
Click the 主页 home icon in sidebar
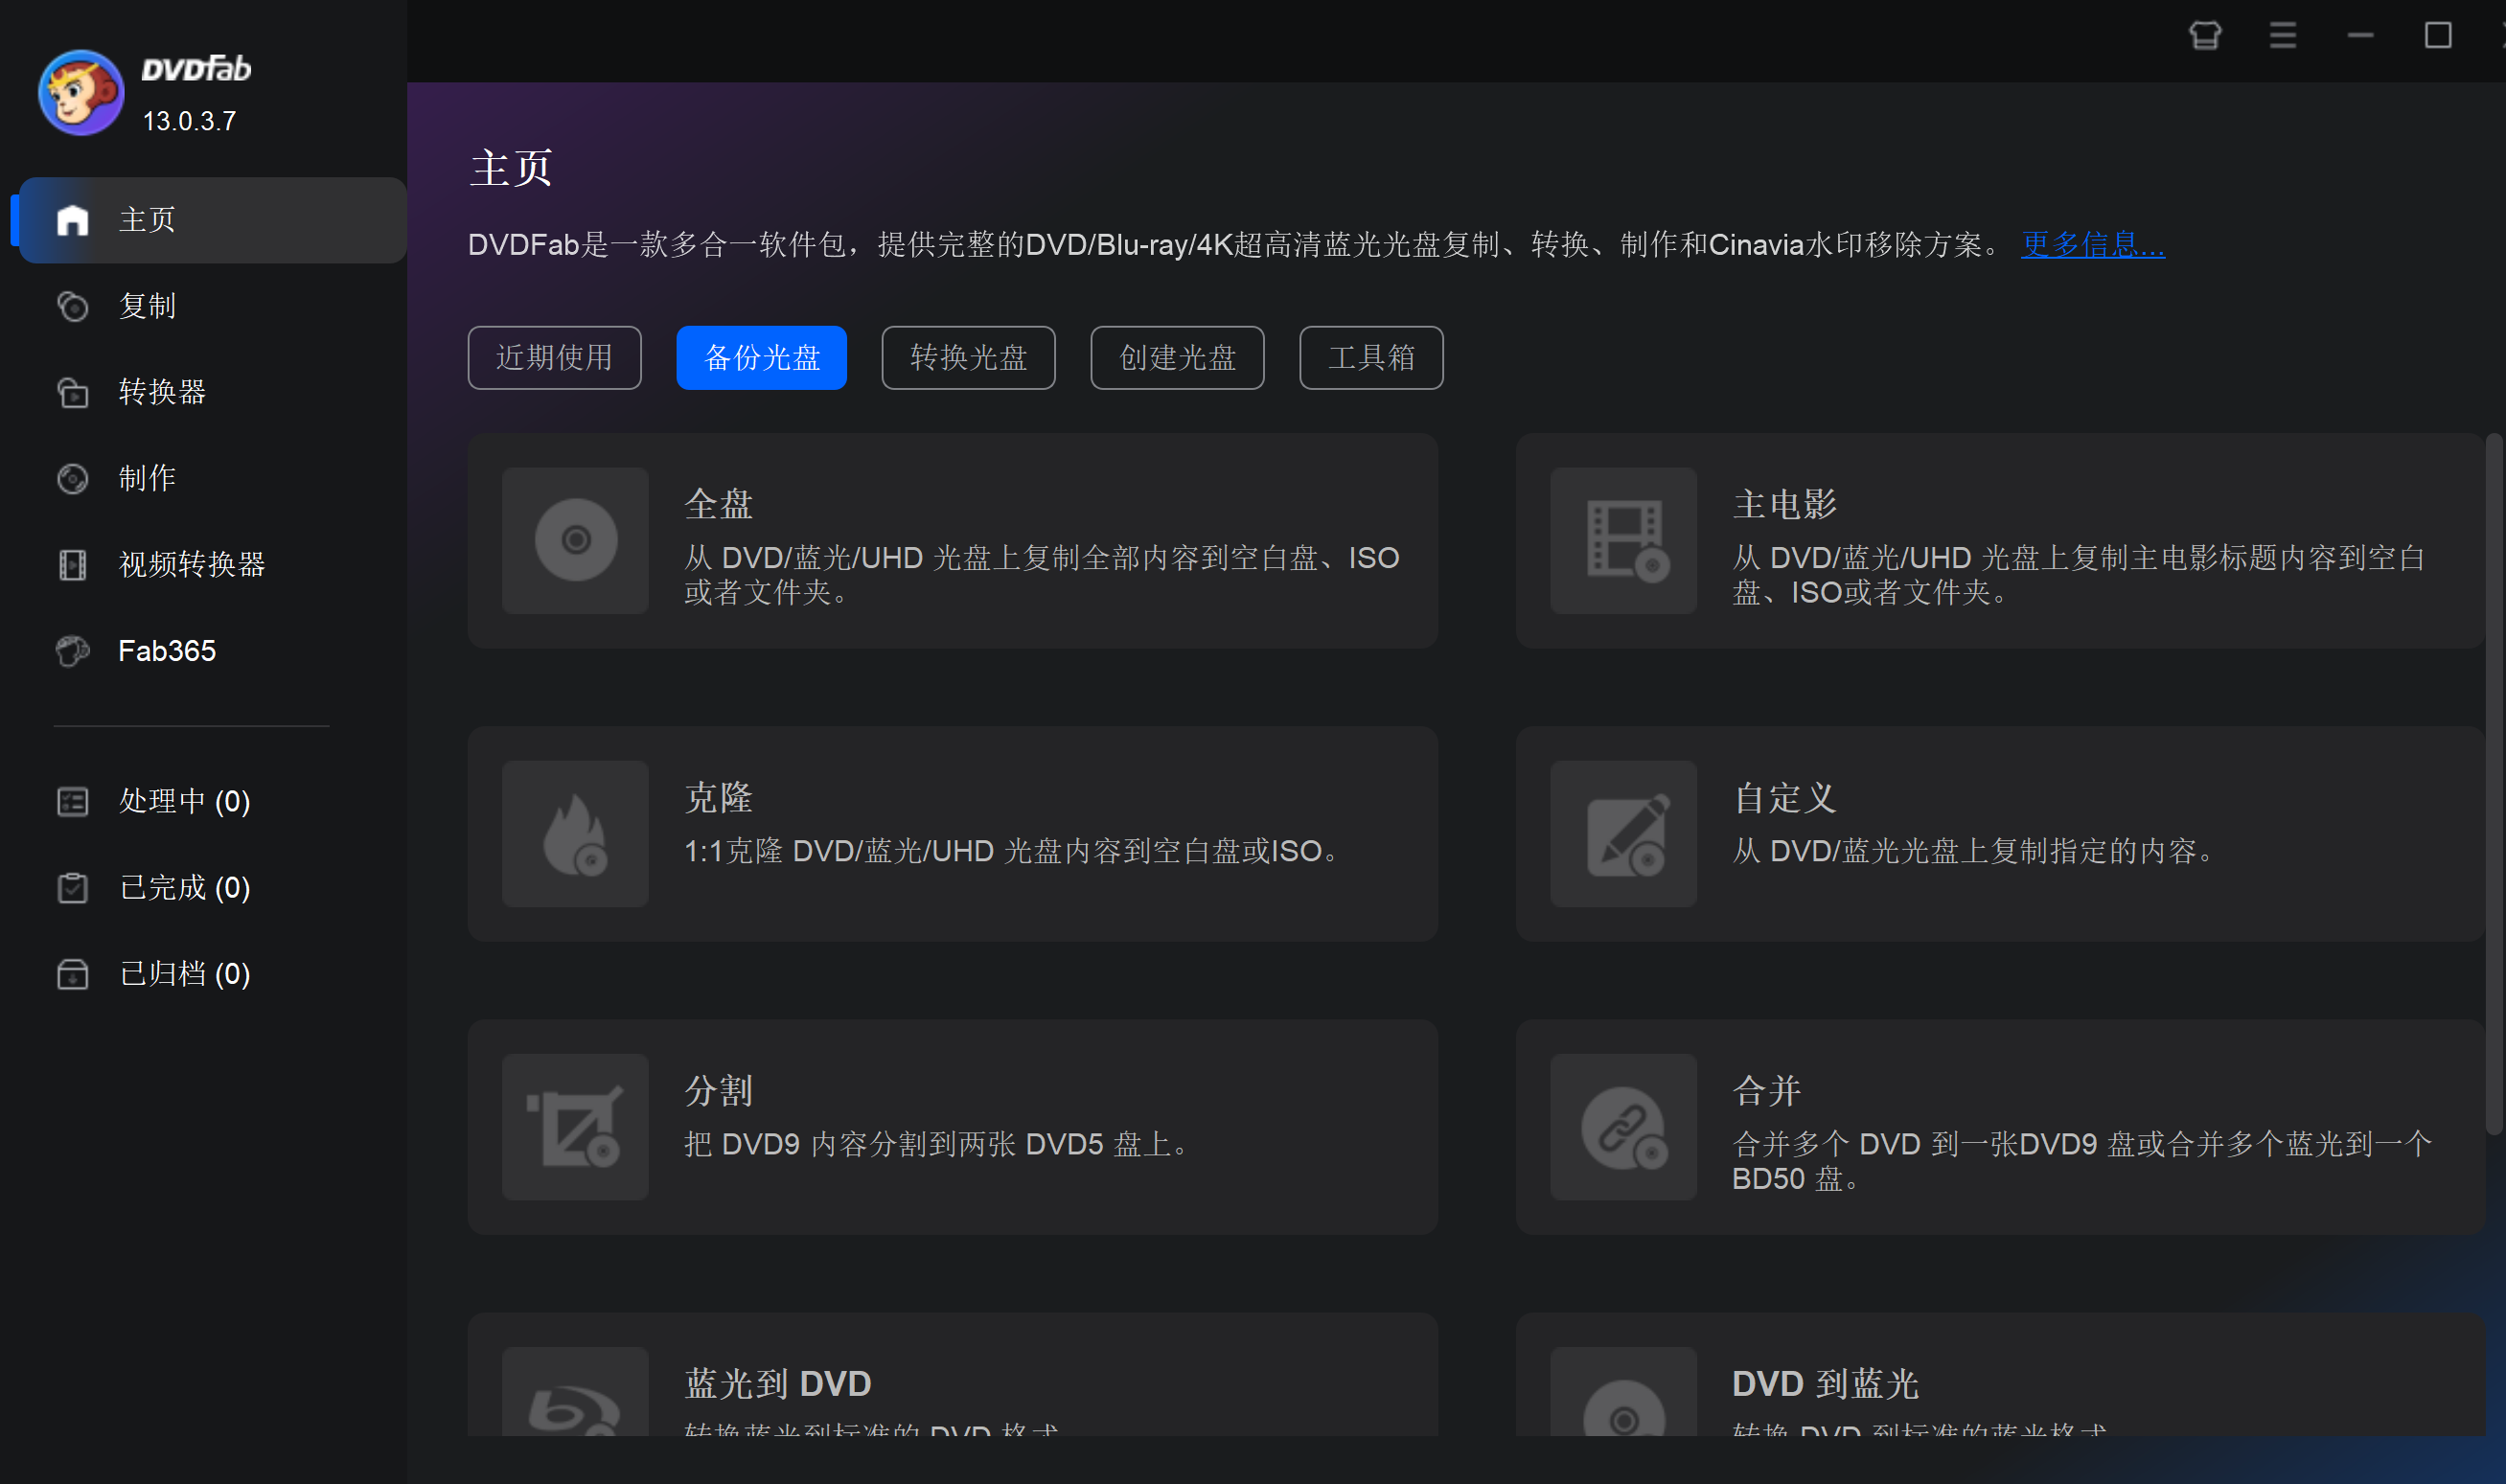pyautogui.click(x=73, y=220)
